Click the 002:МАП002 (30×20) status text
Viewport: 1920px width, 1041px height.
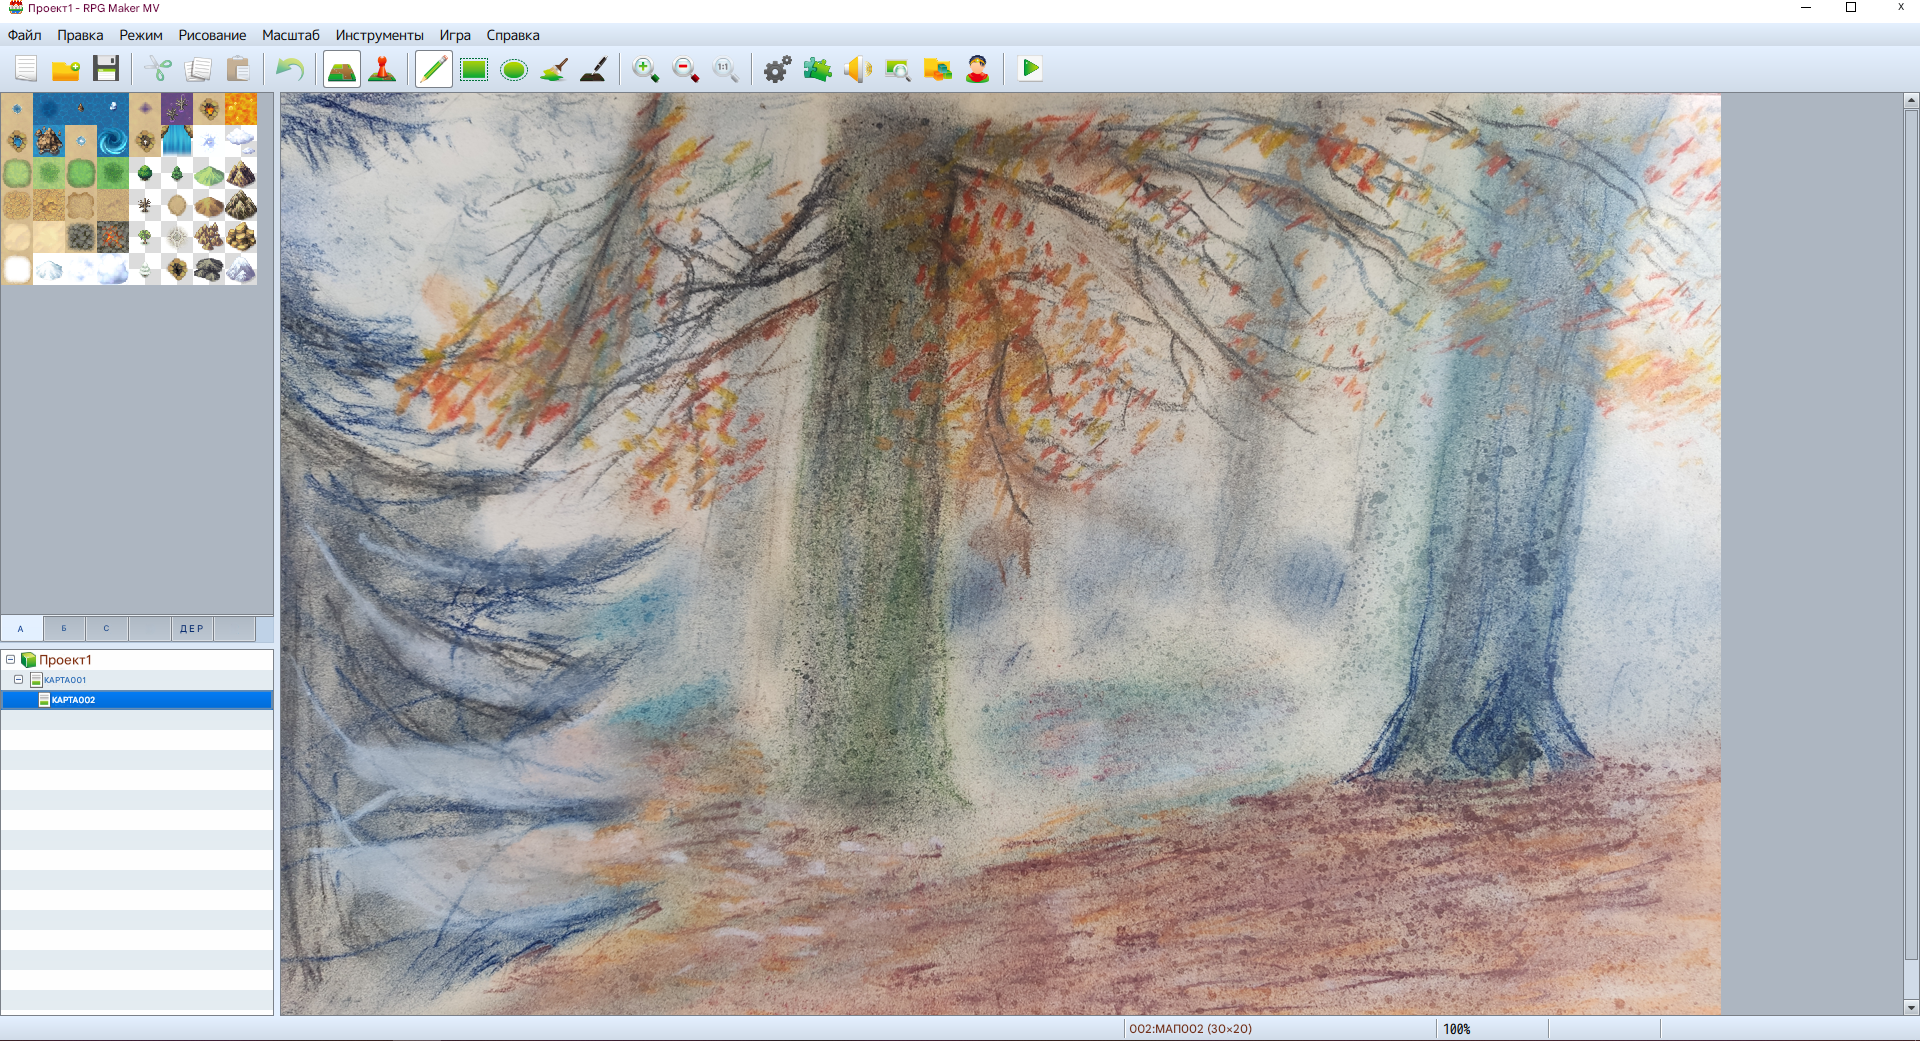tap(1190, 1029)
